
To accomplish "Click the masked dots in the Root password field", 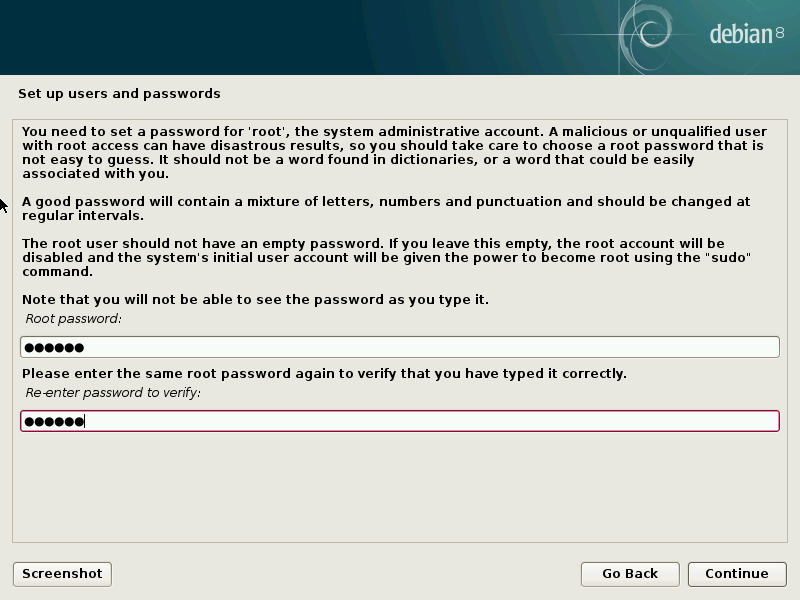I will click(54, 348).
